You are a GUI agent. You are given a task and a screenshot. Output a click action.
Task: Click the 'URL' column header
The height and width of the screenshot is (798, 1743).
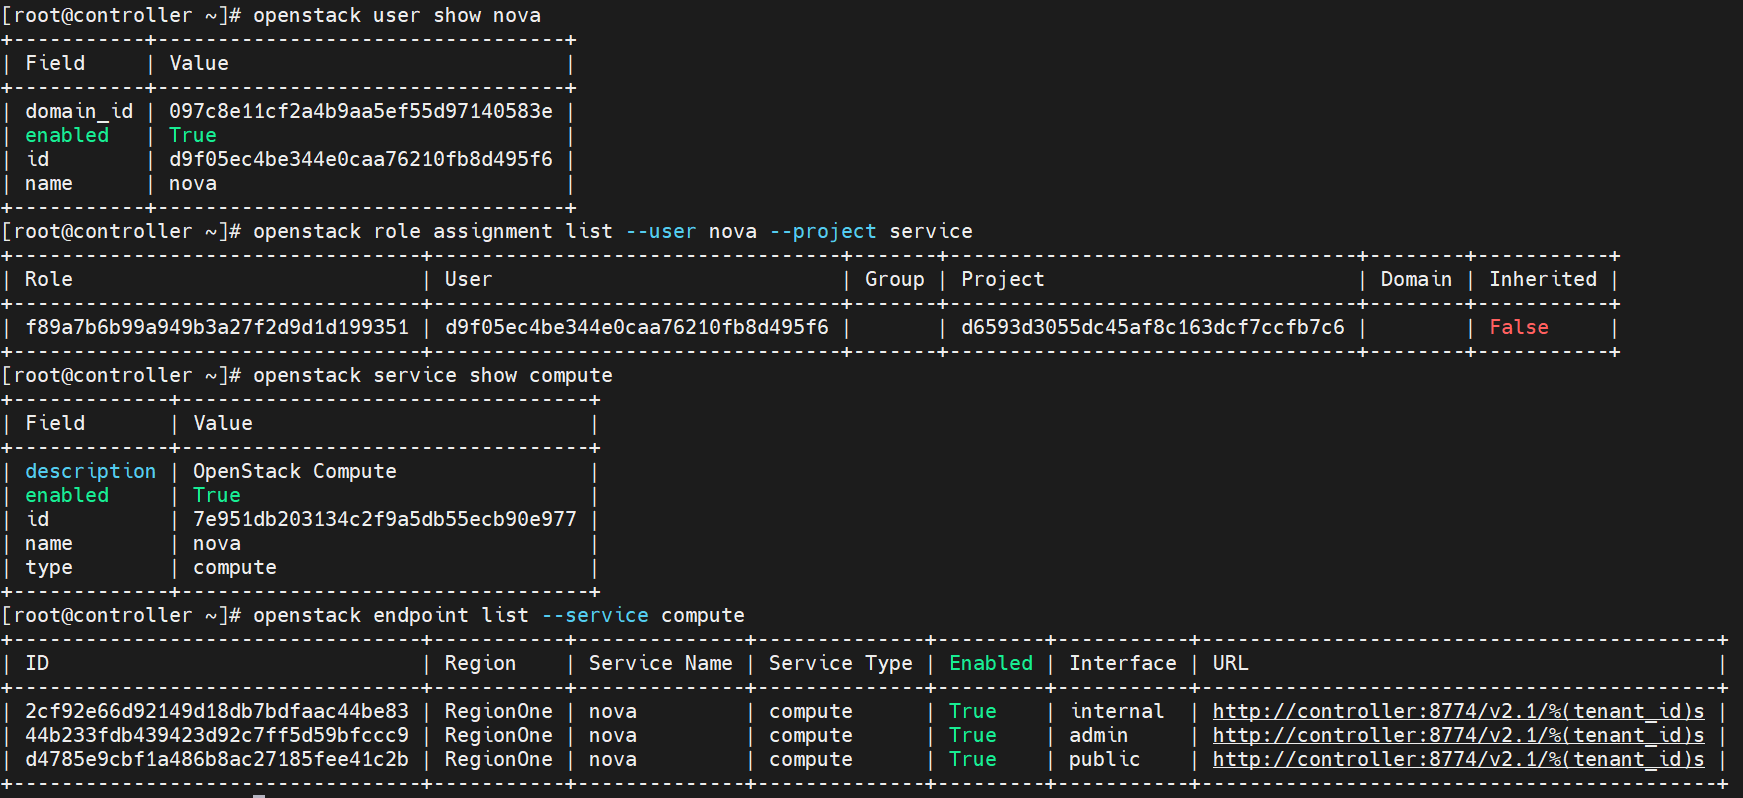pyautogui.click(x=1231, y=663)
